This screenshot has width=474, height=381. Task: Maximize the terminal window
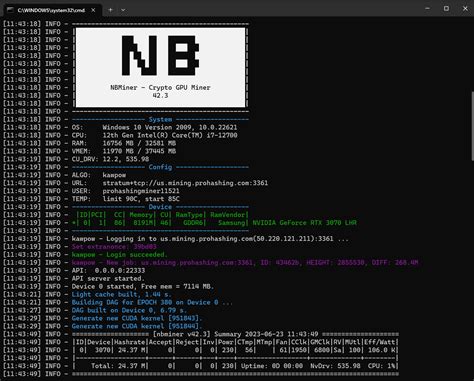click(446, 9)
